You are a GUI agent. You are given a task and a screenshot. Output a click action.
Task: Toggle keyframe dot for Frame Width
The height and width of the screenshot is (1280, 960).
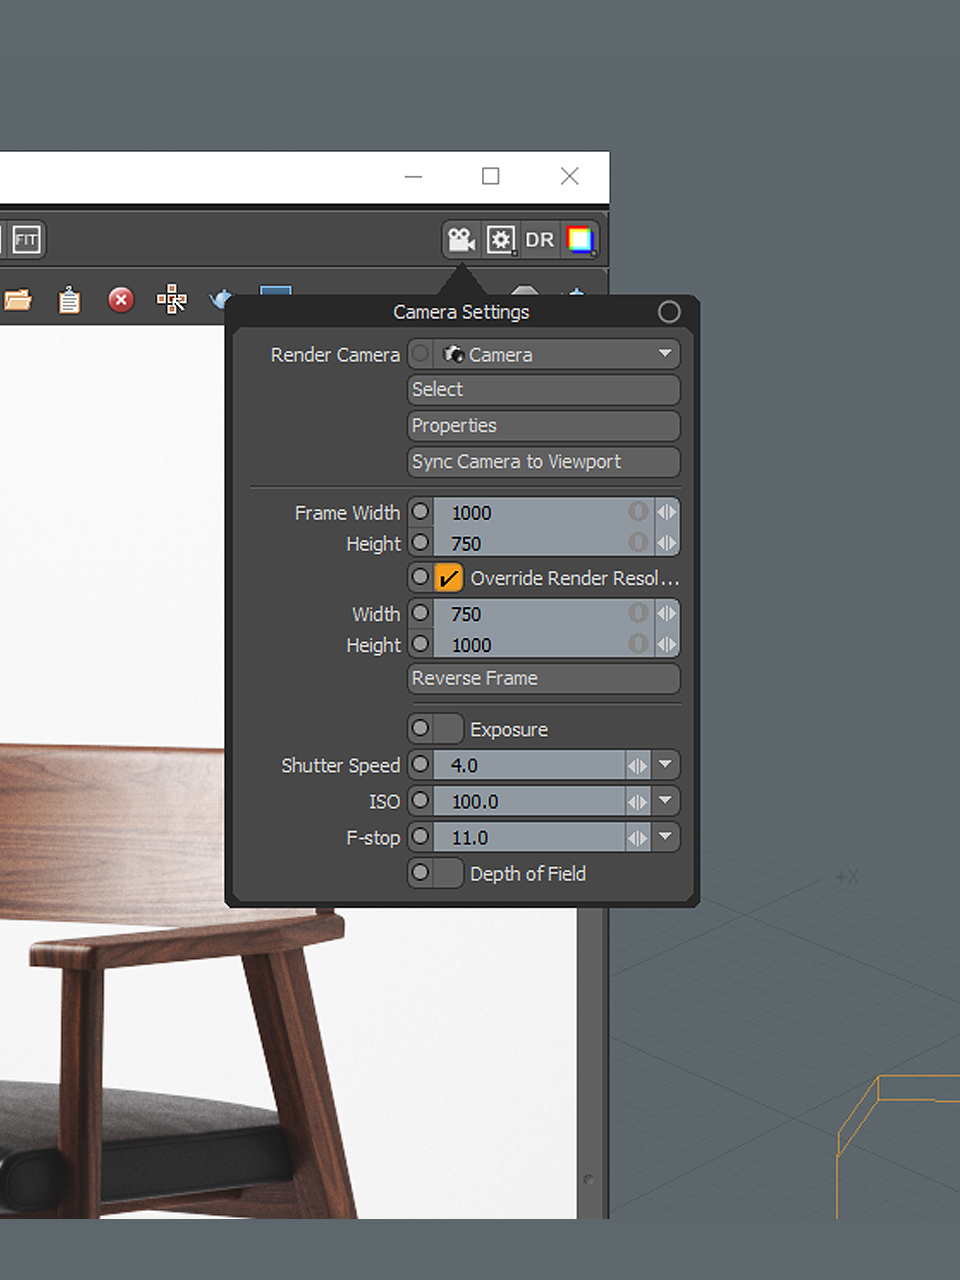tap(421, 512)
